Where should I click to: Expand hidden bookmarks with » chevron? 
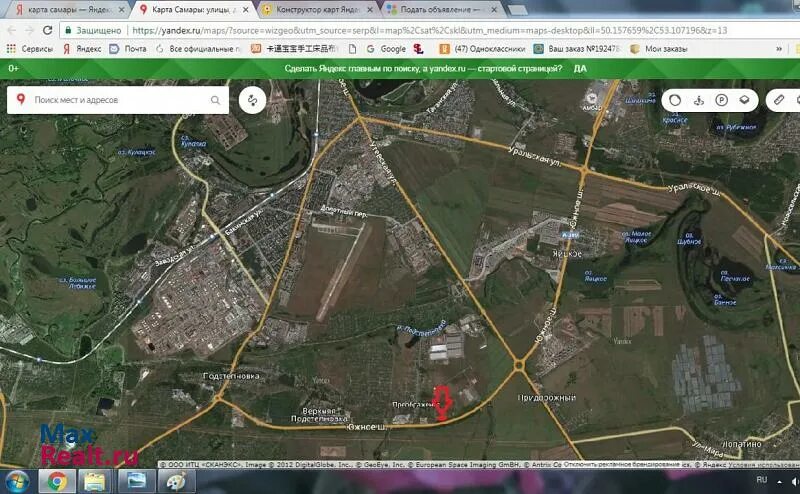[779, 48]
